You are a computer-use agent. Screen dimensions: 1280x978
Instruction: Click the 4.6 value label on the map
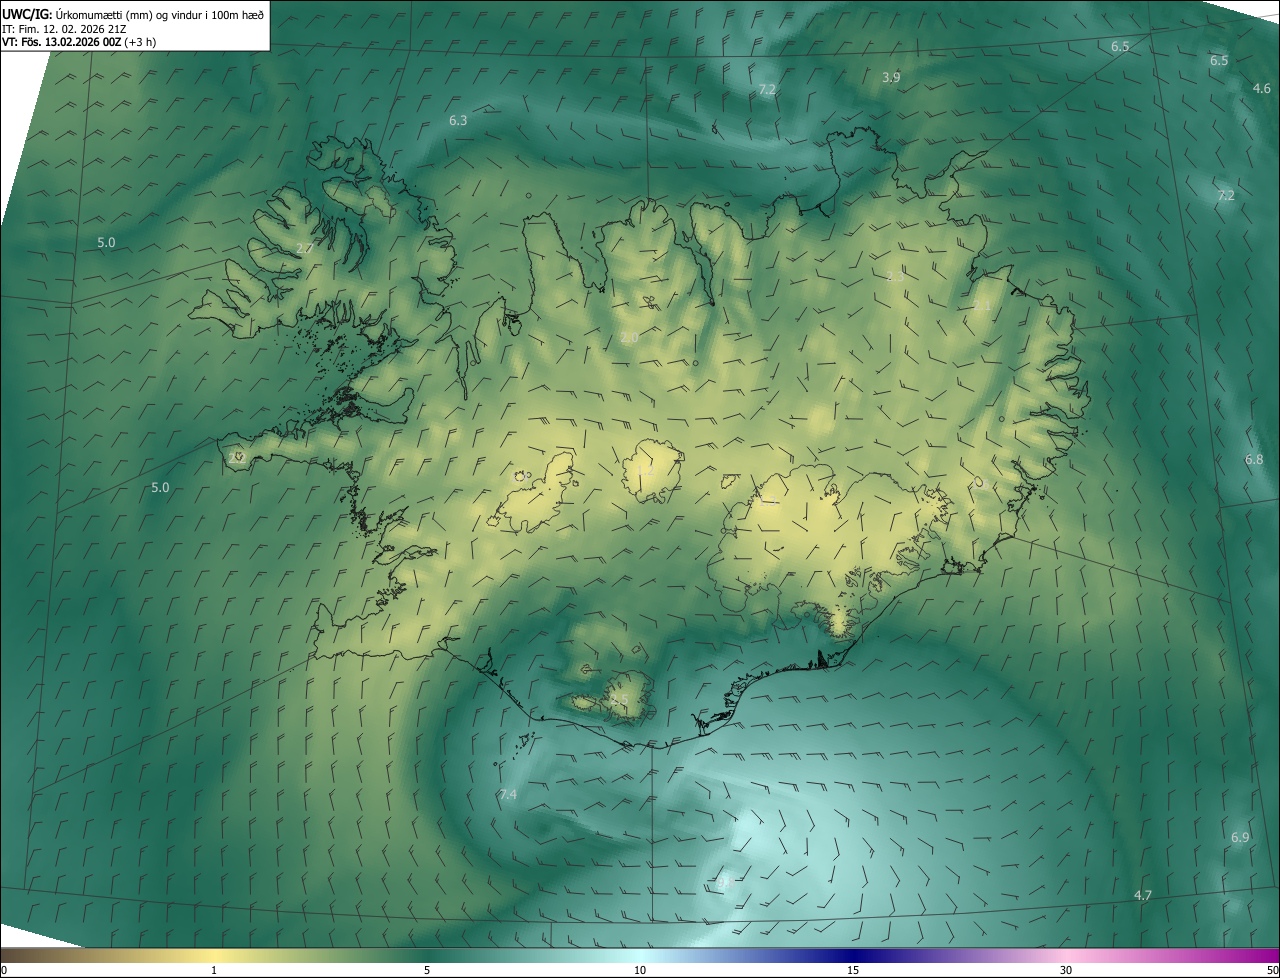1262,88
